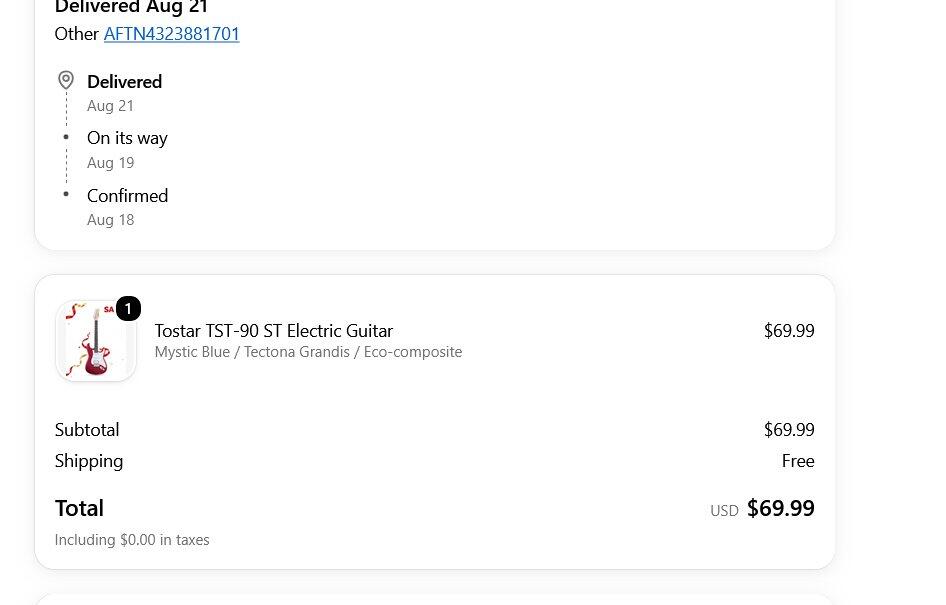The image size is (946, 605).
Task: Click the On its way status entry
Action: click(127, 138)
